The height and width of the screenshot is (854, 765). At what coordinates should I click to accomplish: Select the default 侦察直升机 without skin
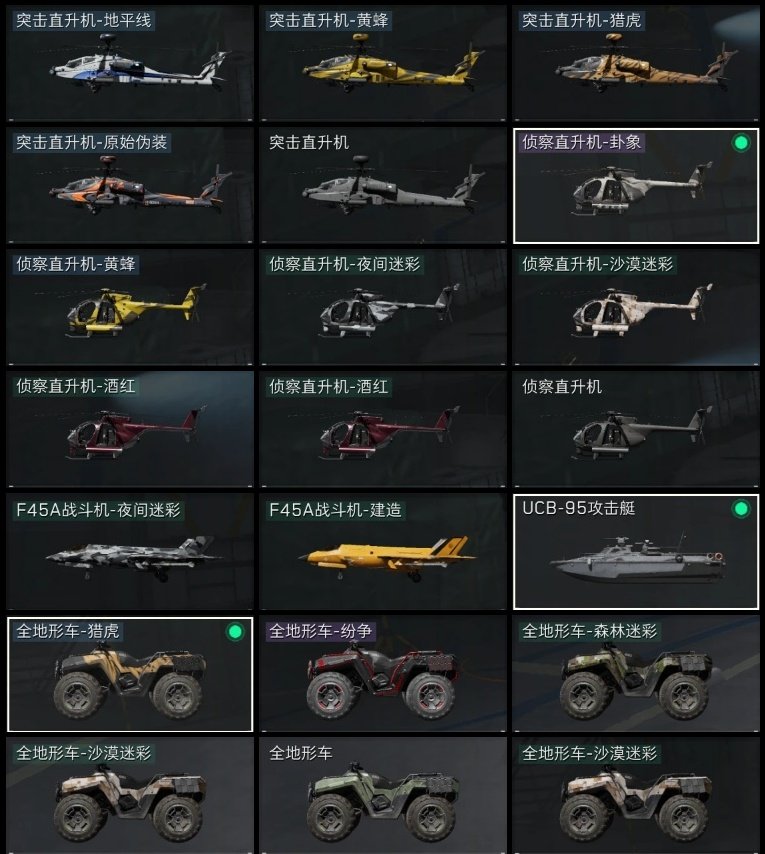(636, 430)
